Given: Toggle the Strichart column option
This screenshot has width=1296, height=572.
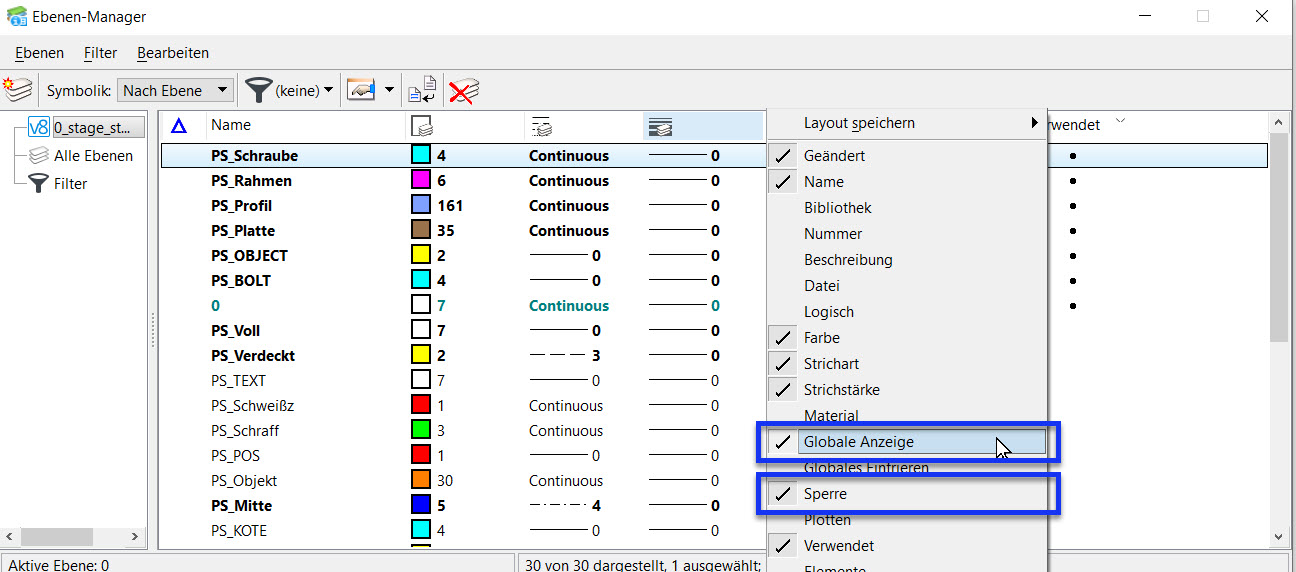Looking at the screenshot, I should coord(908,364).
